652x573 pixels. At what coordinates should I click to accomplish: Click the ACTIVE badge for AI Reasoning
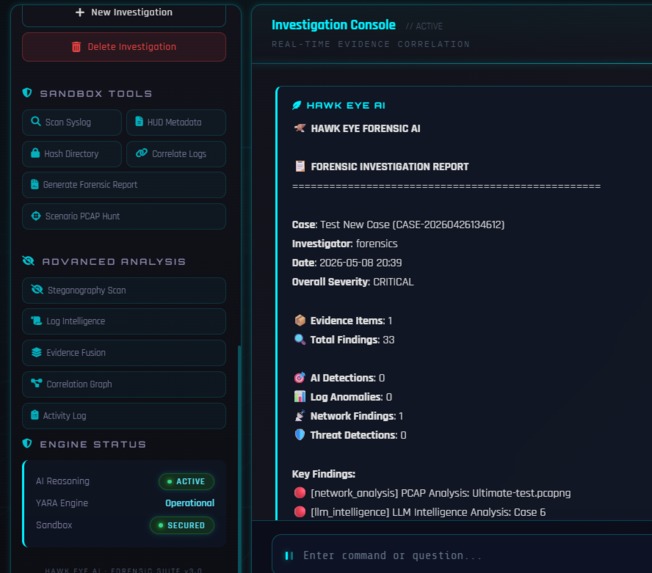pos(187,482)
